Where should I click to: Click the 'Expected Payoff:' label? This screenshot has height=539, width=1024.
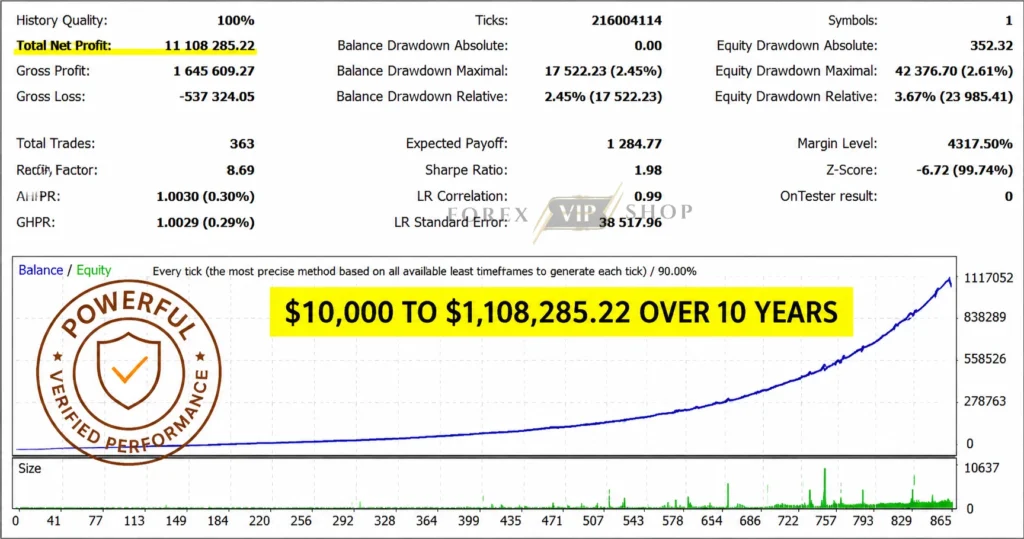click(456, 144)
